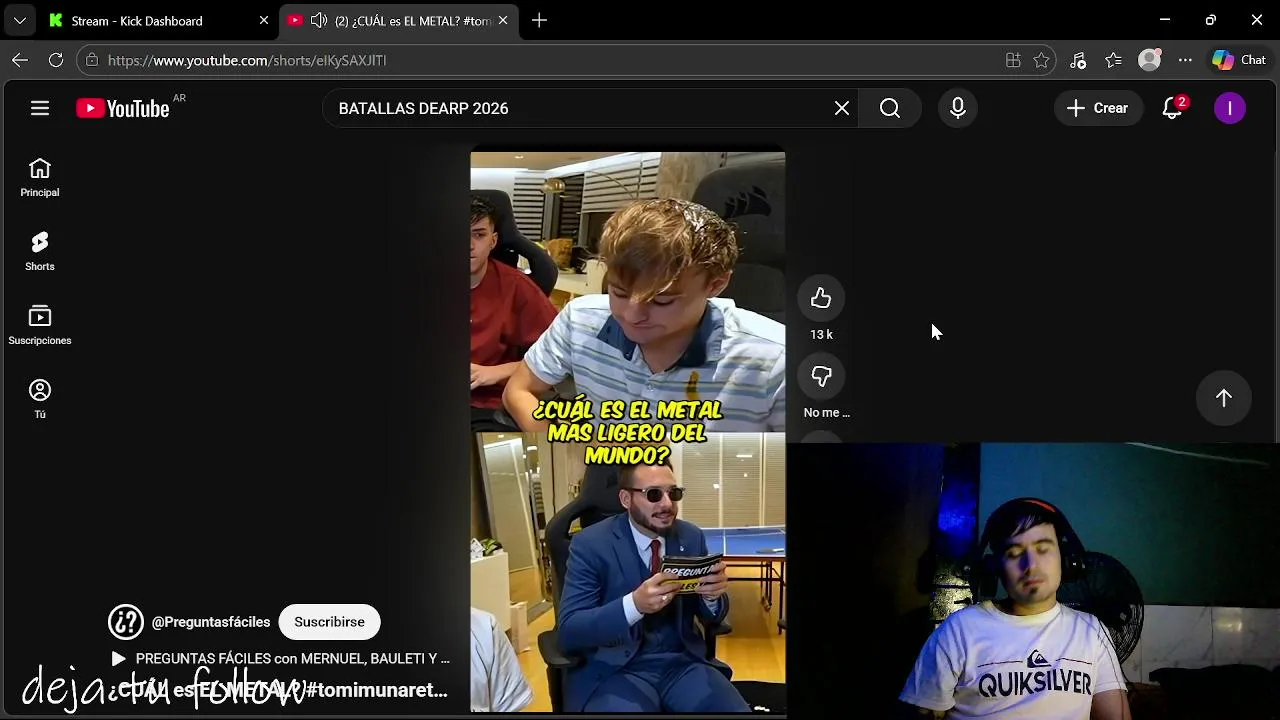Open browser settings and more menu
The width and height of the screenshot is (1280, 720).
click(1185, 60)
